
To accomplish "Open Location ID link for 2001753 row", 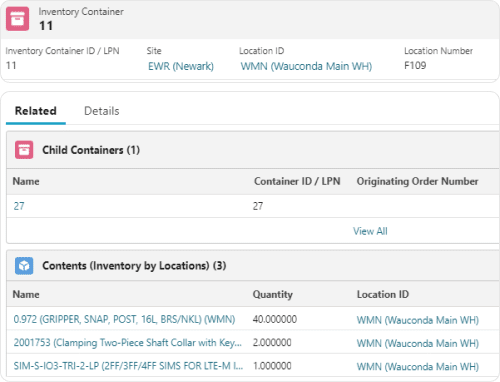I will coord(418,343).
